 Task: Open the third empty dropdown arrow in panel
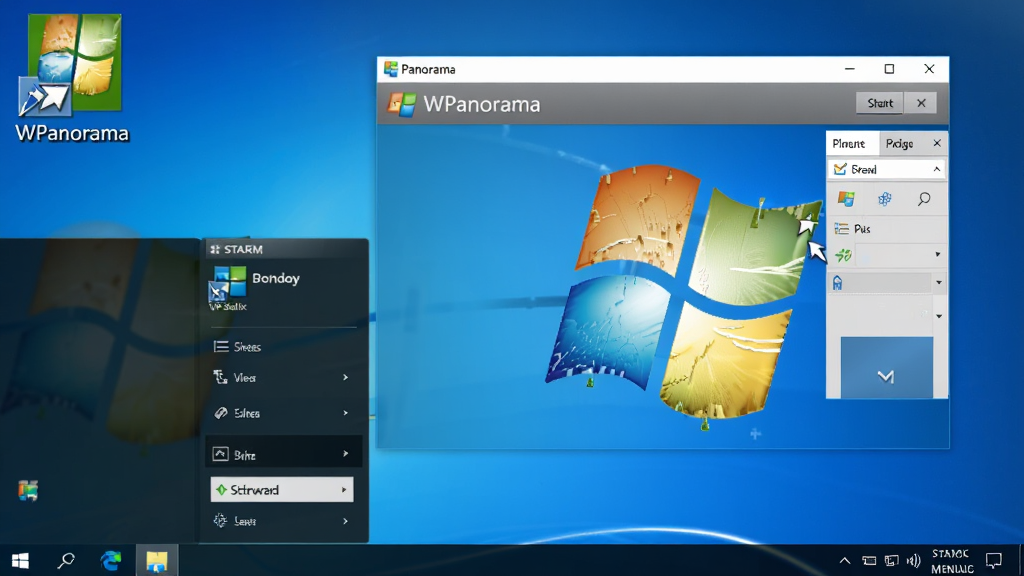click(938, 316)
